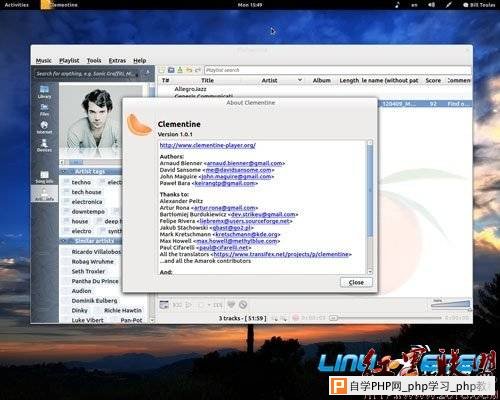The height and width of the screenshot is (400, 500).
Task: Open the Library sidebar tab
Action: click(x=44, y=92)
